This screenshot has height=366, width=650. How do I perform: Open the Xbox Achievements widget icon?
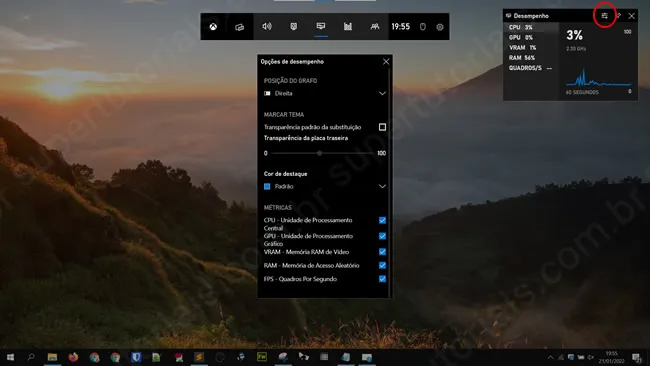(x=293, y=27)
